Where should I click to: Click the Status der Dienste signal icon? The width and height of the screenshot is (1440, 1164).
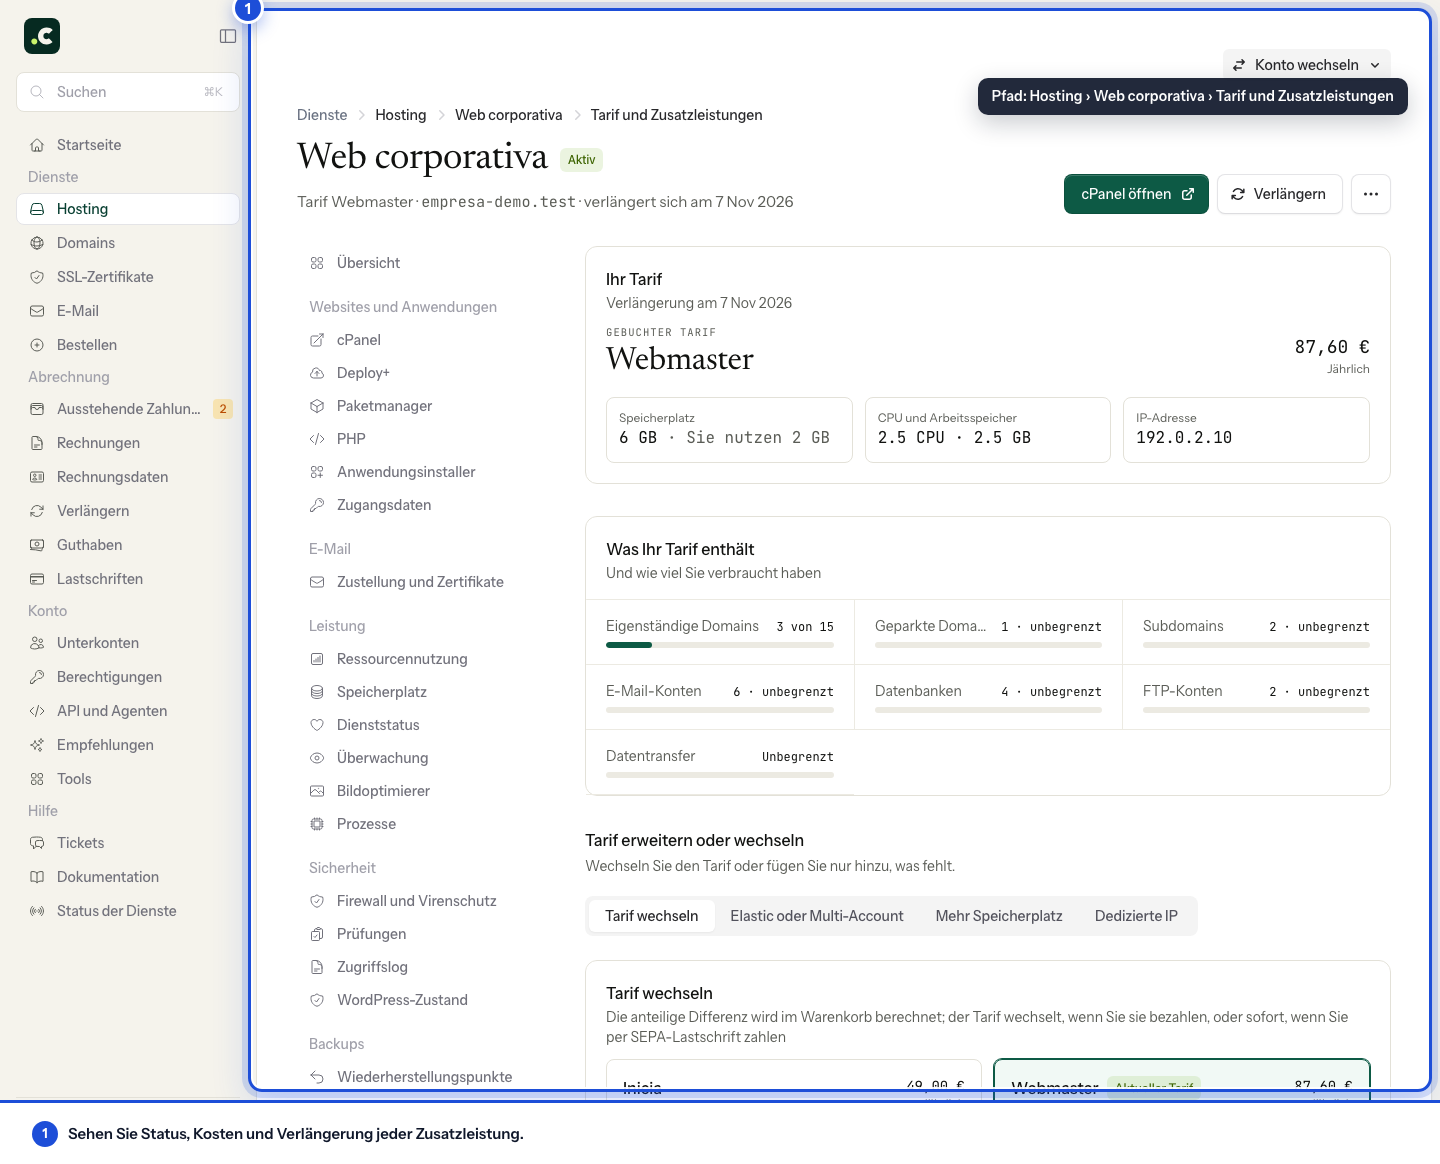point(37,911)
